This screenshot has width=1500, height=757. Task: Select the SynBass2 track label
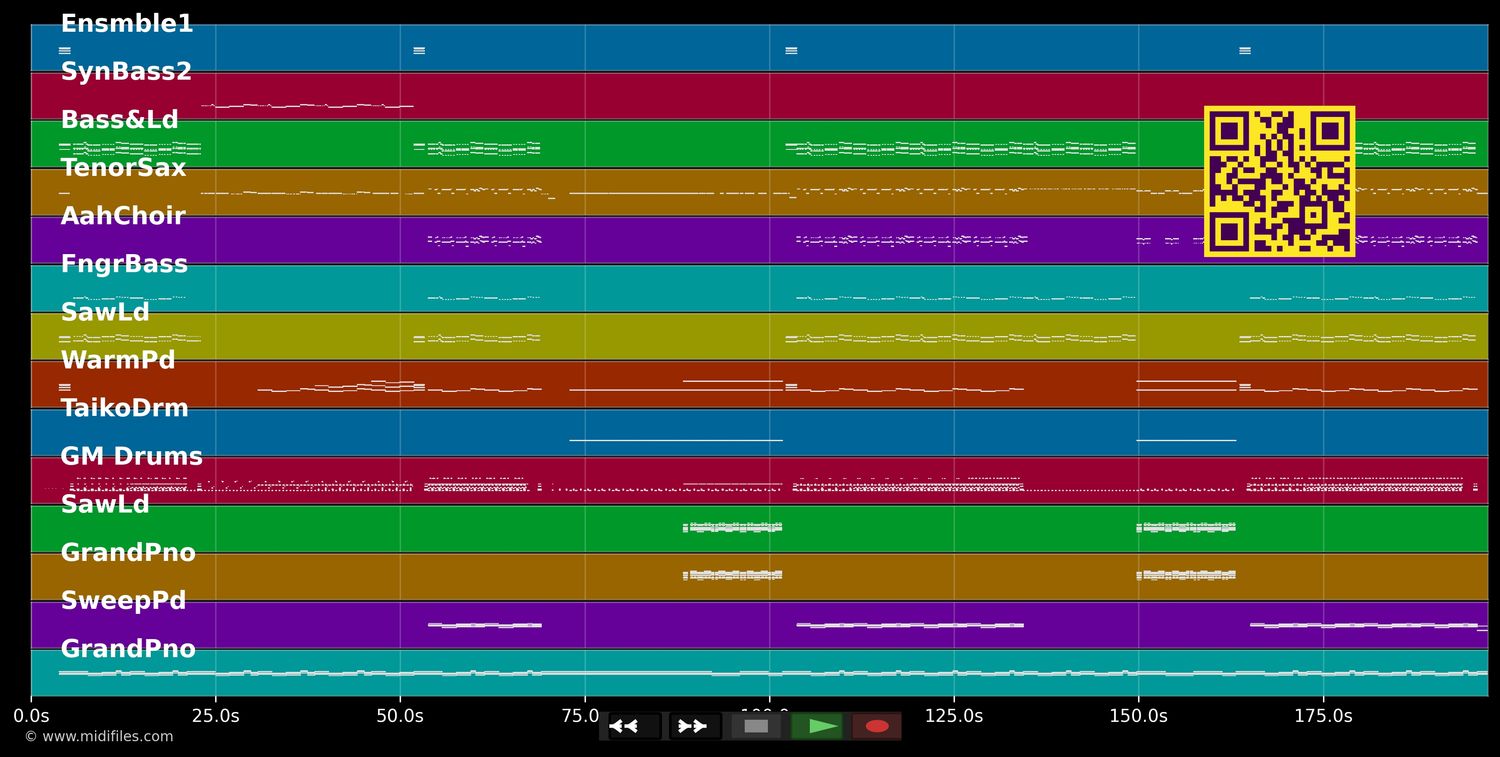(126, 72)
